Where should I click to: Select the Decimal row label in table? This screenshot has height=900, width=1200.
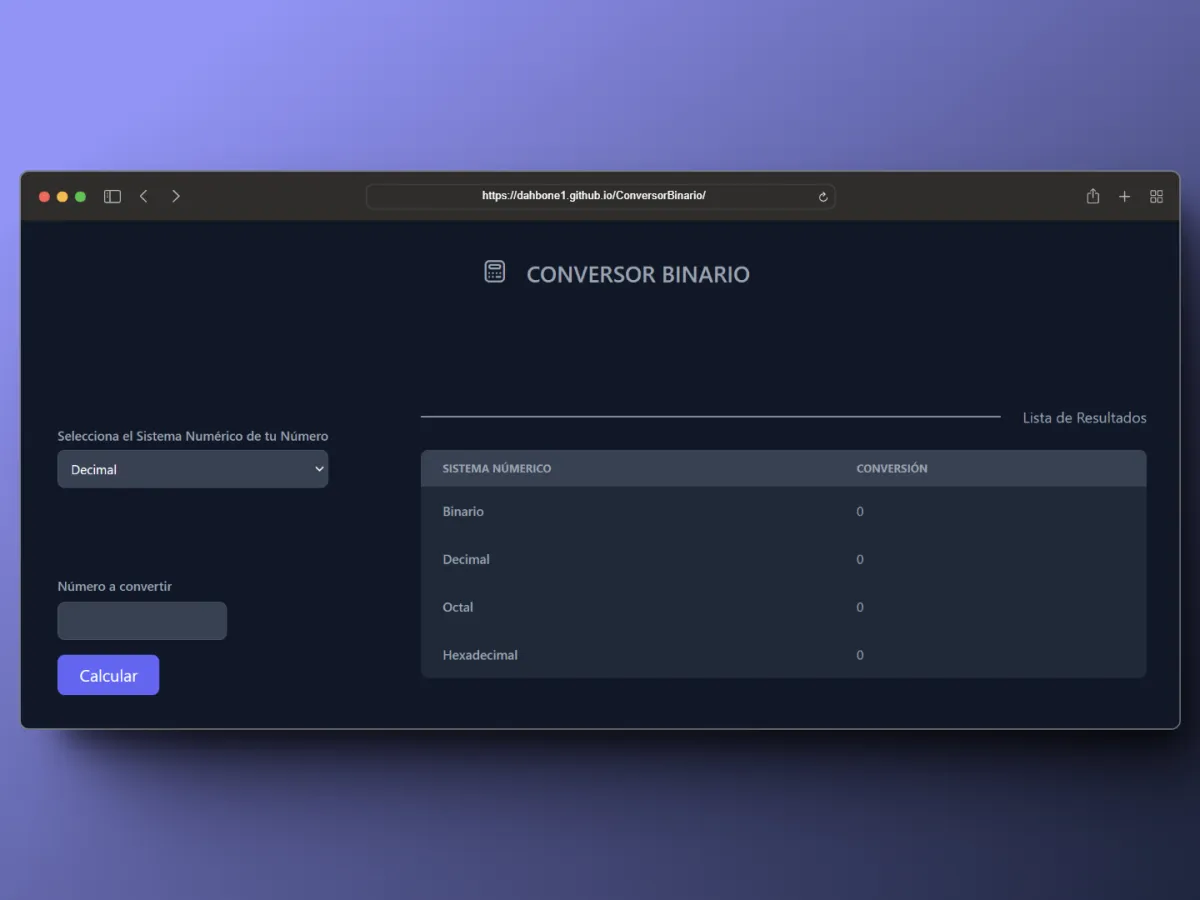click(466, 559)
